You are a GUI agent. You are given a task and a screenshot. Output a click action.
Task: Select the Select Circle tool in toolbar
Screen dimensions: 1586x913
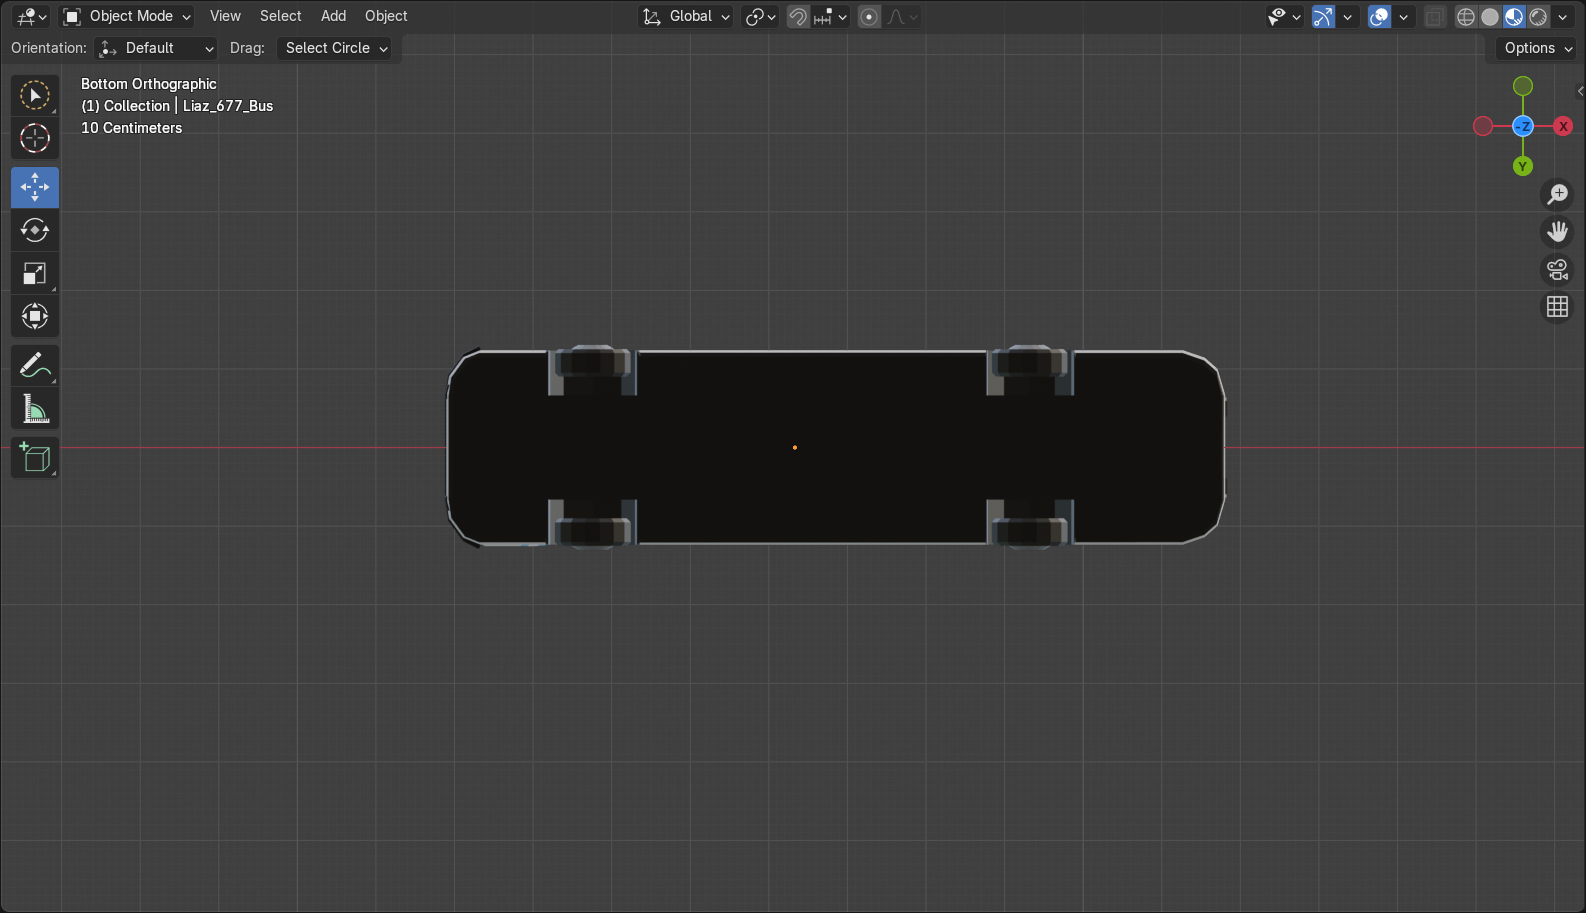35,95
